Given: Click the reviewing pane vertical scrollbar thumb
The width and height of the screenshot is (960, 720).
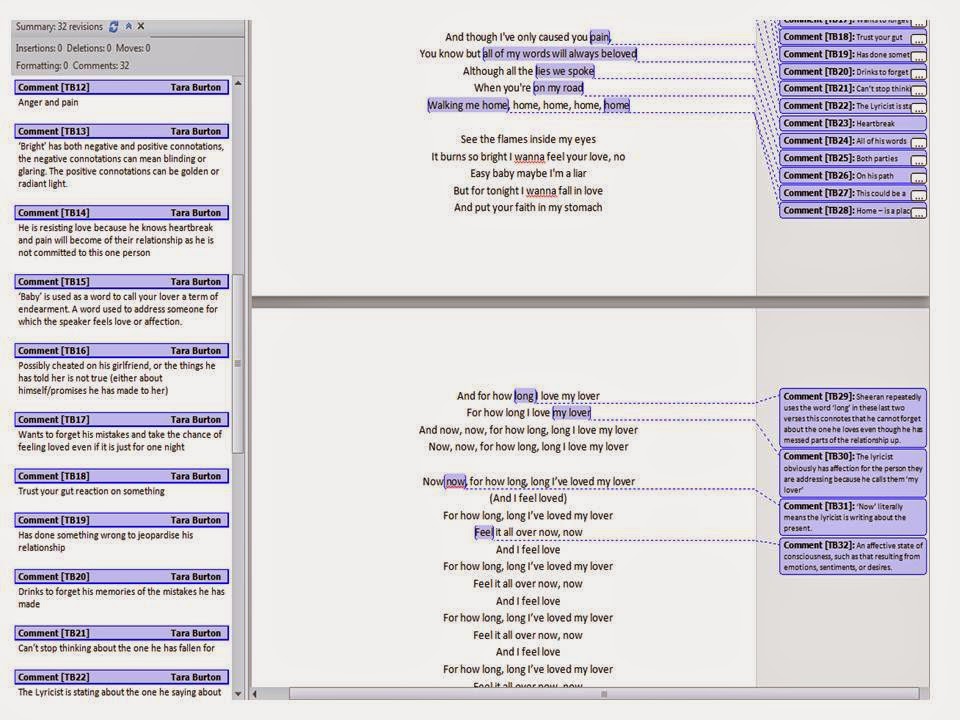Looking at the screenshot, I should pos(238,364).
